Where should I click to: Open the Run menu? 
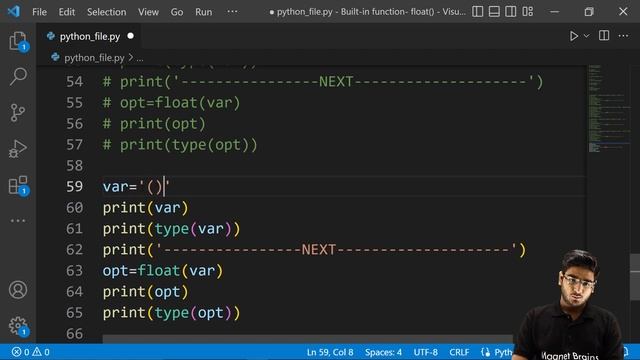[203, 12]
